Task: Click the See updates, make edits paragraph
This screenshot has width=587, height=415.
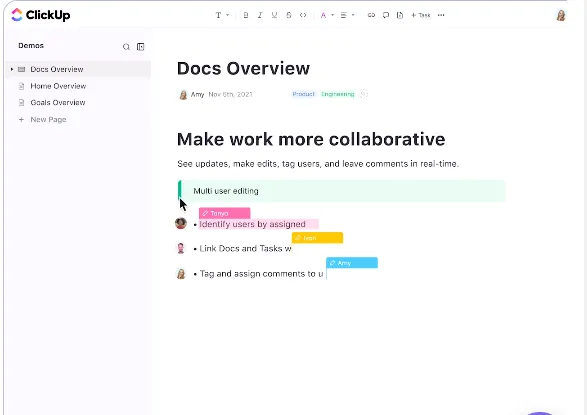Action: [x=318, y=164]
